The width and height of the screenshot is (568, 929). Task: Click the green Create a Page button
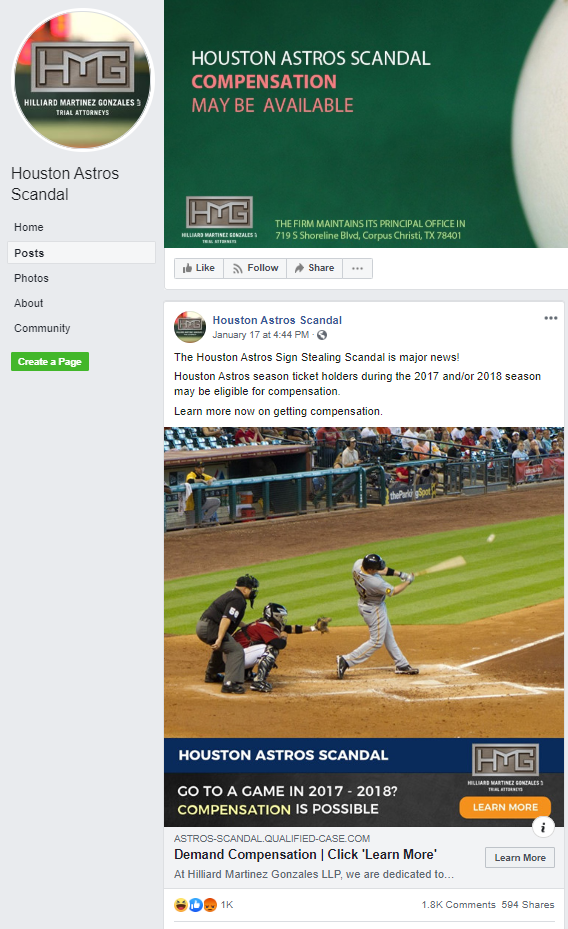point(50,361)
